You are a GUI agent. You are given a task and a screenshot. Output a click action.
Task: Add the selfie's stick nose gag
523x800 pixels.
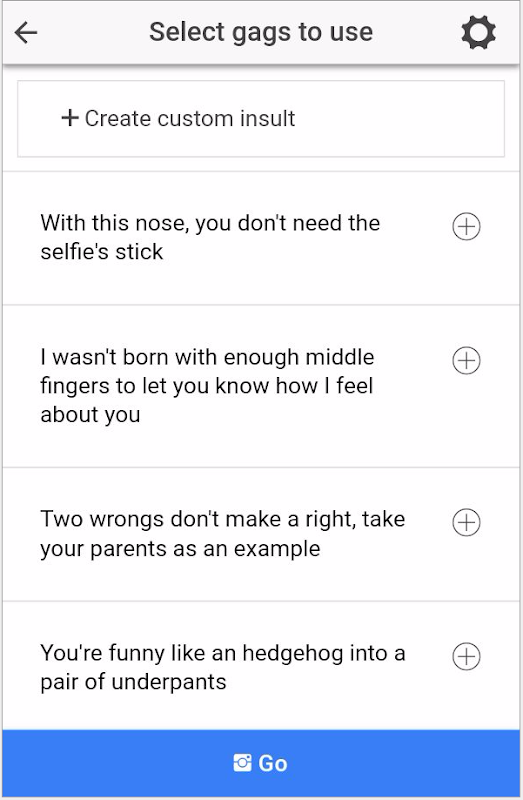(x=466, y=227)
